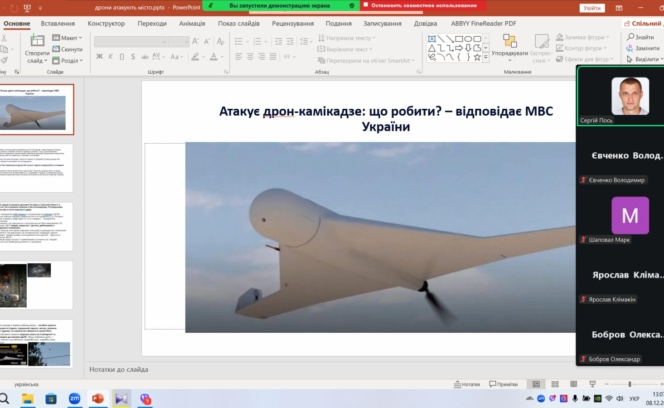
Task: Click the Notes (Нотатки) status bar button
Action: (x=467, y=384)
